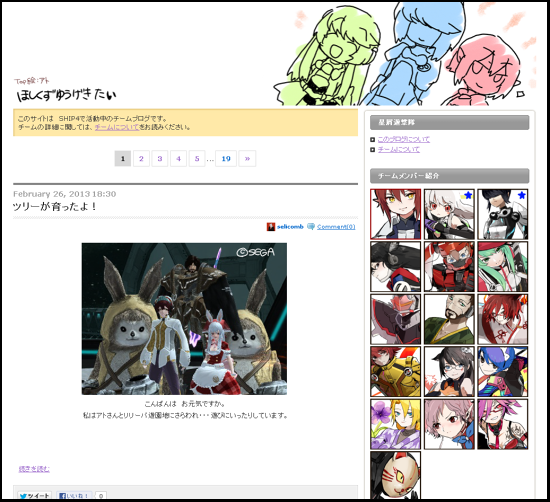
Task: Open red-haired shrine outfit member avatar
Action: click(x=503, y=319)
